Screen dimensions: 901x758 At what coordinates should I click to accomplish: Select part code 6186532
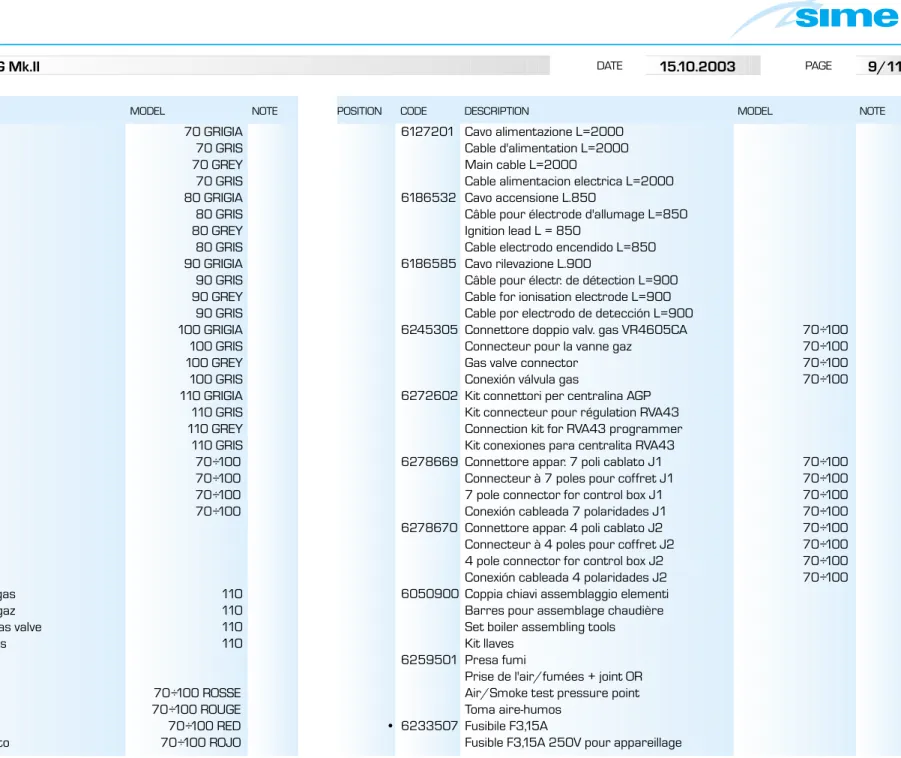click(x=428, y=198)
